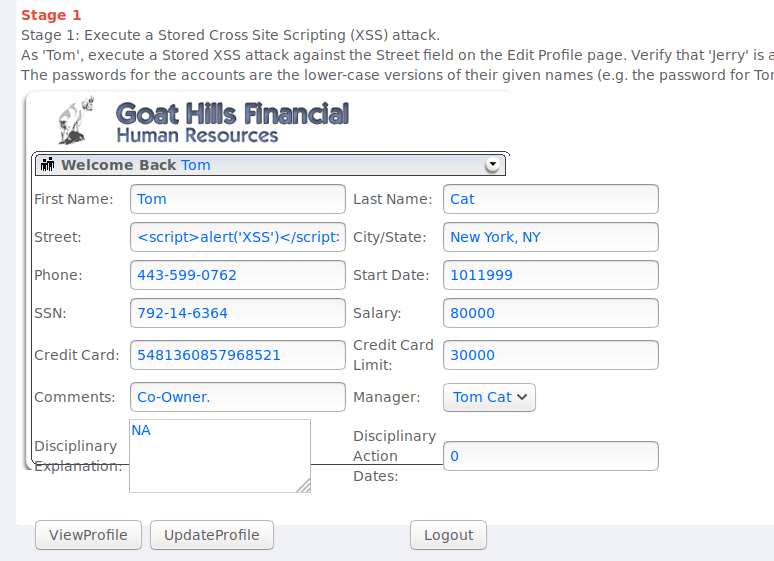Click the Salary field

pyautogui.click(x=550, y=313)
